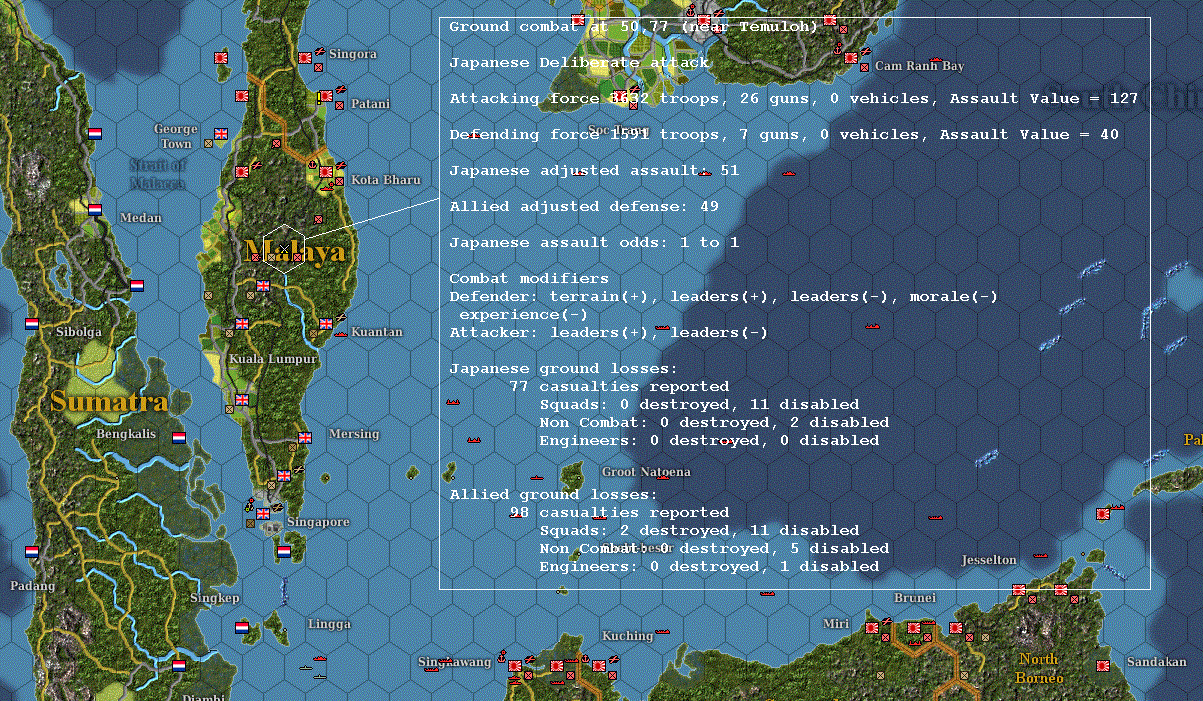The image size is (1203, 701).
Task: Click the Dutch flag above Padang
Action: coord(31,551)
